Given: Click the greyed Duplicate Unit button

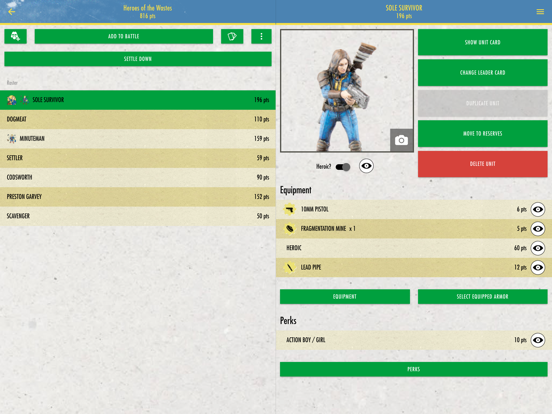Looking at the screenshot, I should pos(482,103).
